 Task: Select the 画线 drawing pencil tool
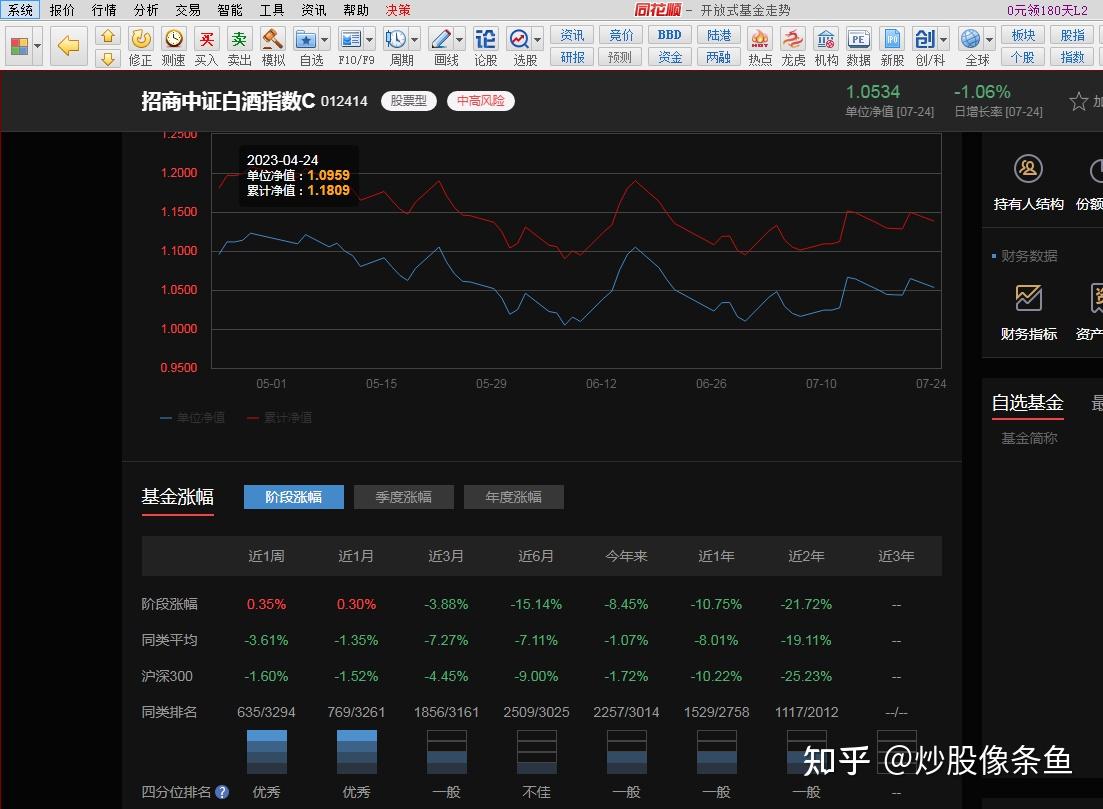(440, 39)
